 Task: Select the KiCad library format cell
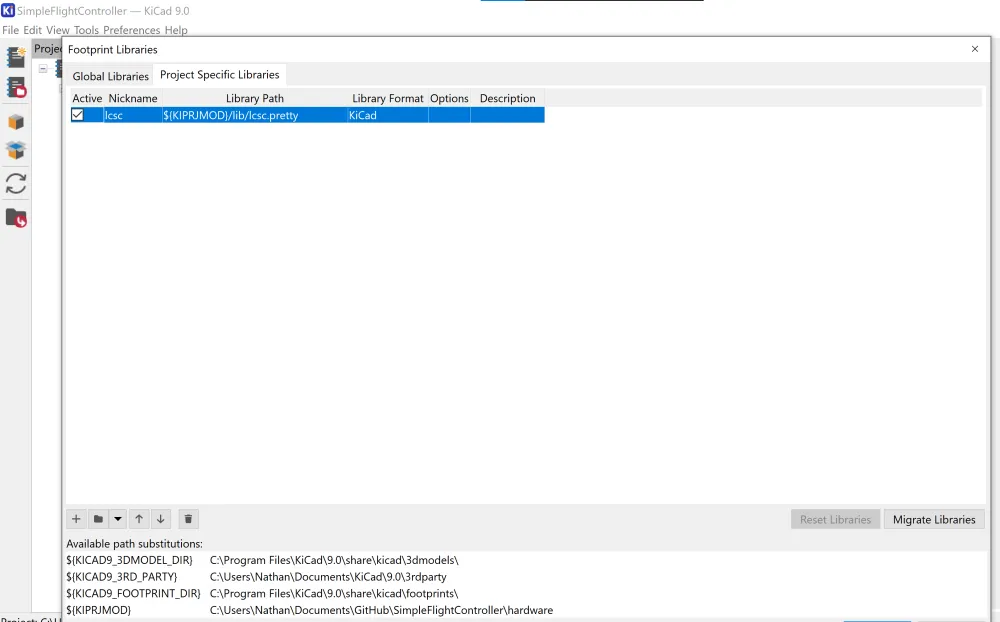[387, 115]
